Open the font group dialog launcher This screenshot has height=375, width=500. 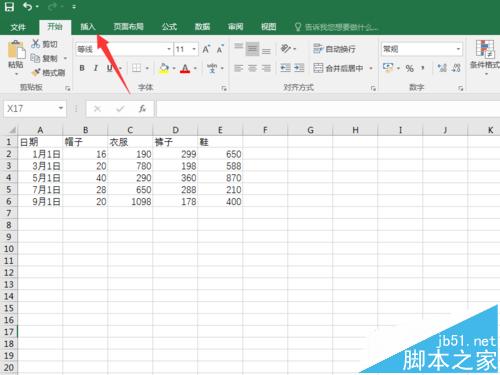[224, 88]
